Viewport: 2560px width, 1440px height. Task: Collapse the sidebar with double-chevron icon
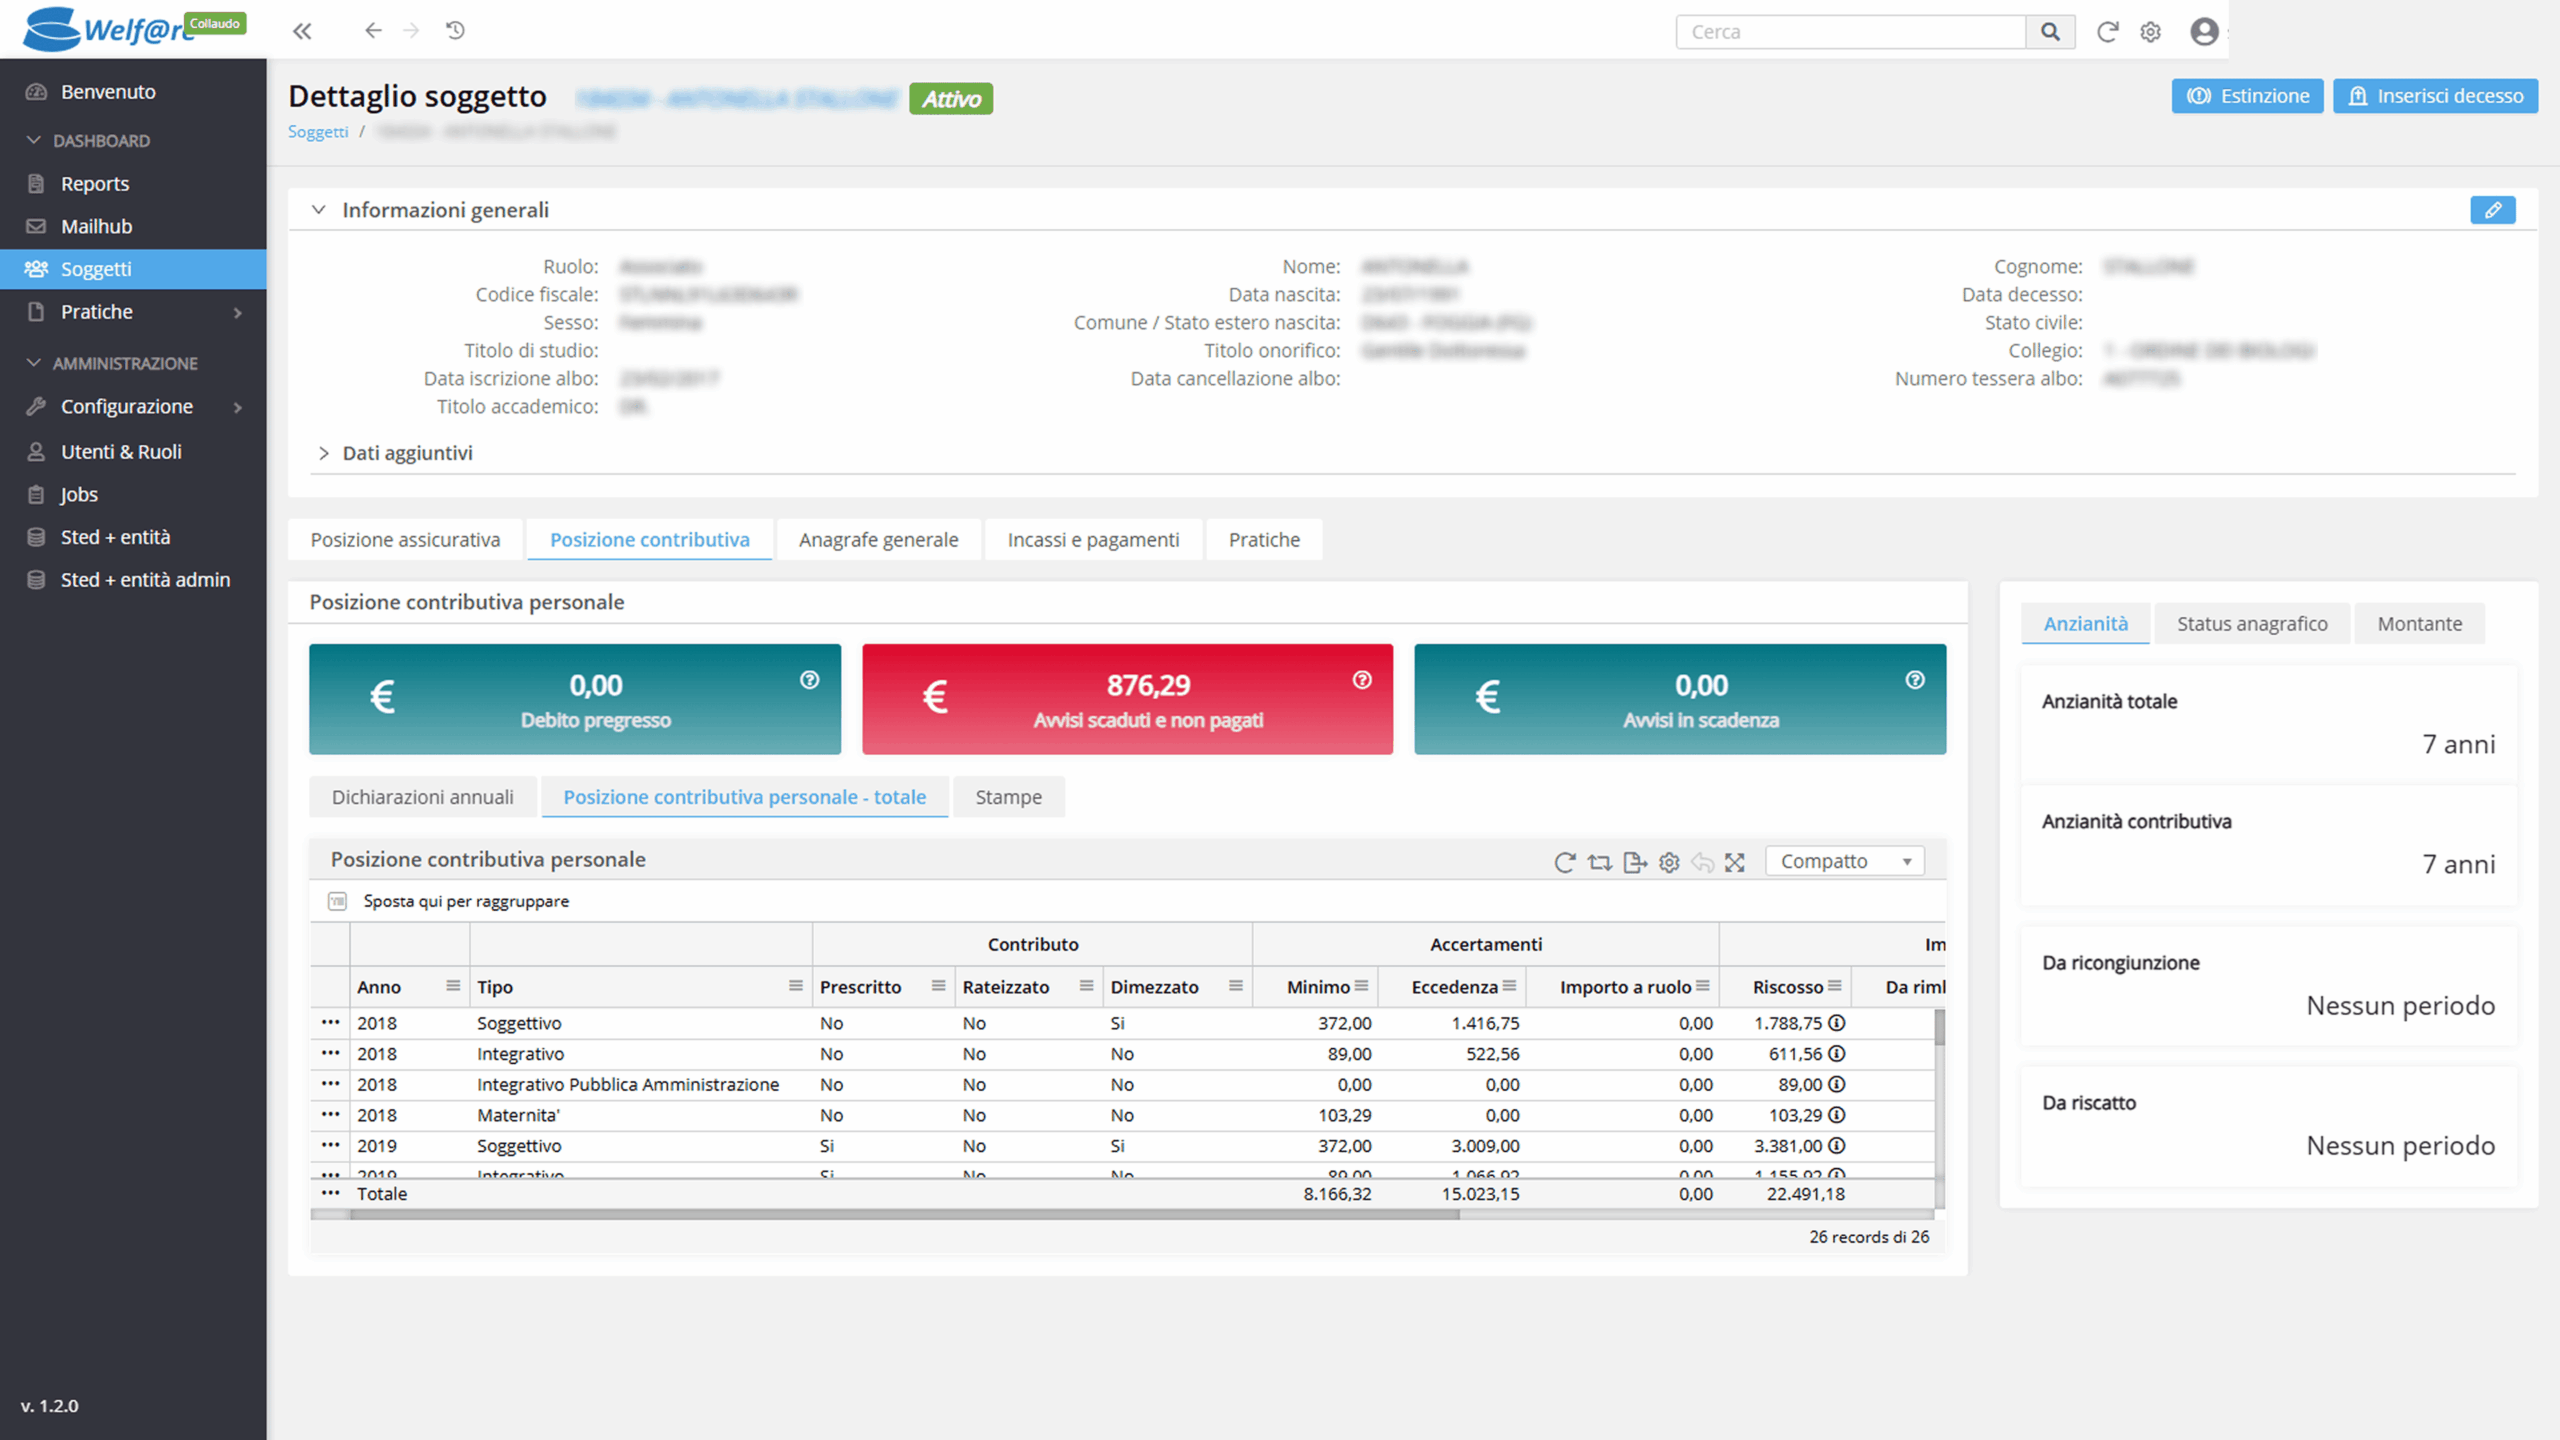point(302,31)
